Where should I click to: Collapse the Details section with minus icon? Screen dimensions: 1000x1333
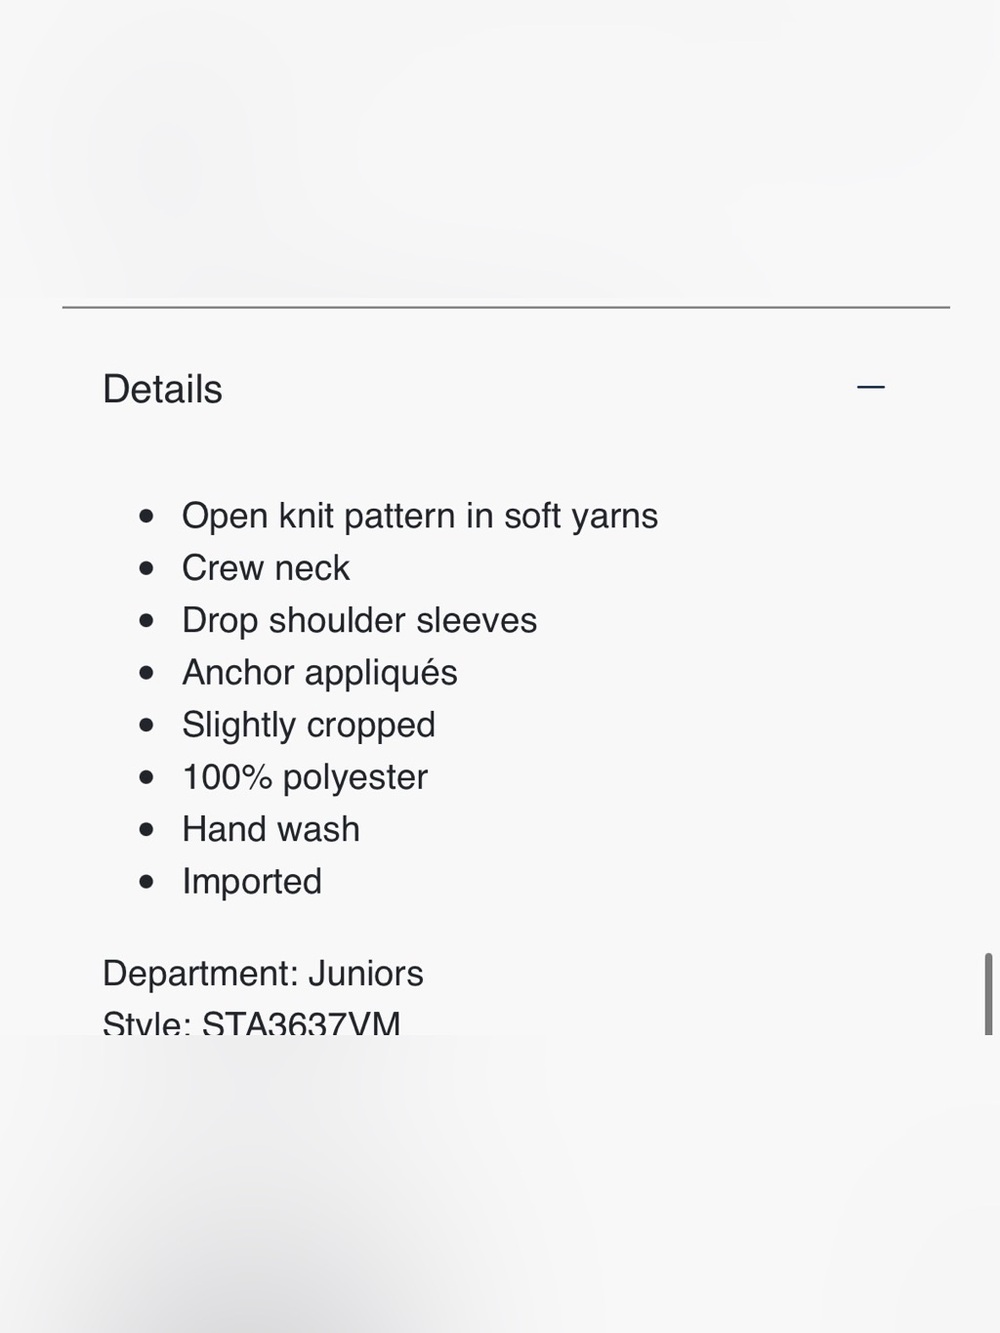click(871, 387)
